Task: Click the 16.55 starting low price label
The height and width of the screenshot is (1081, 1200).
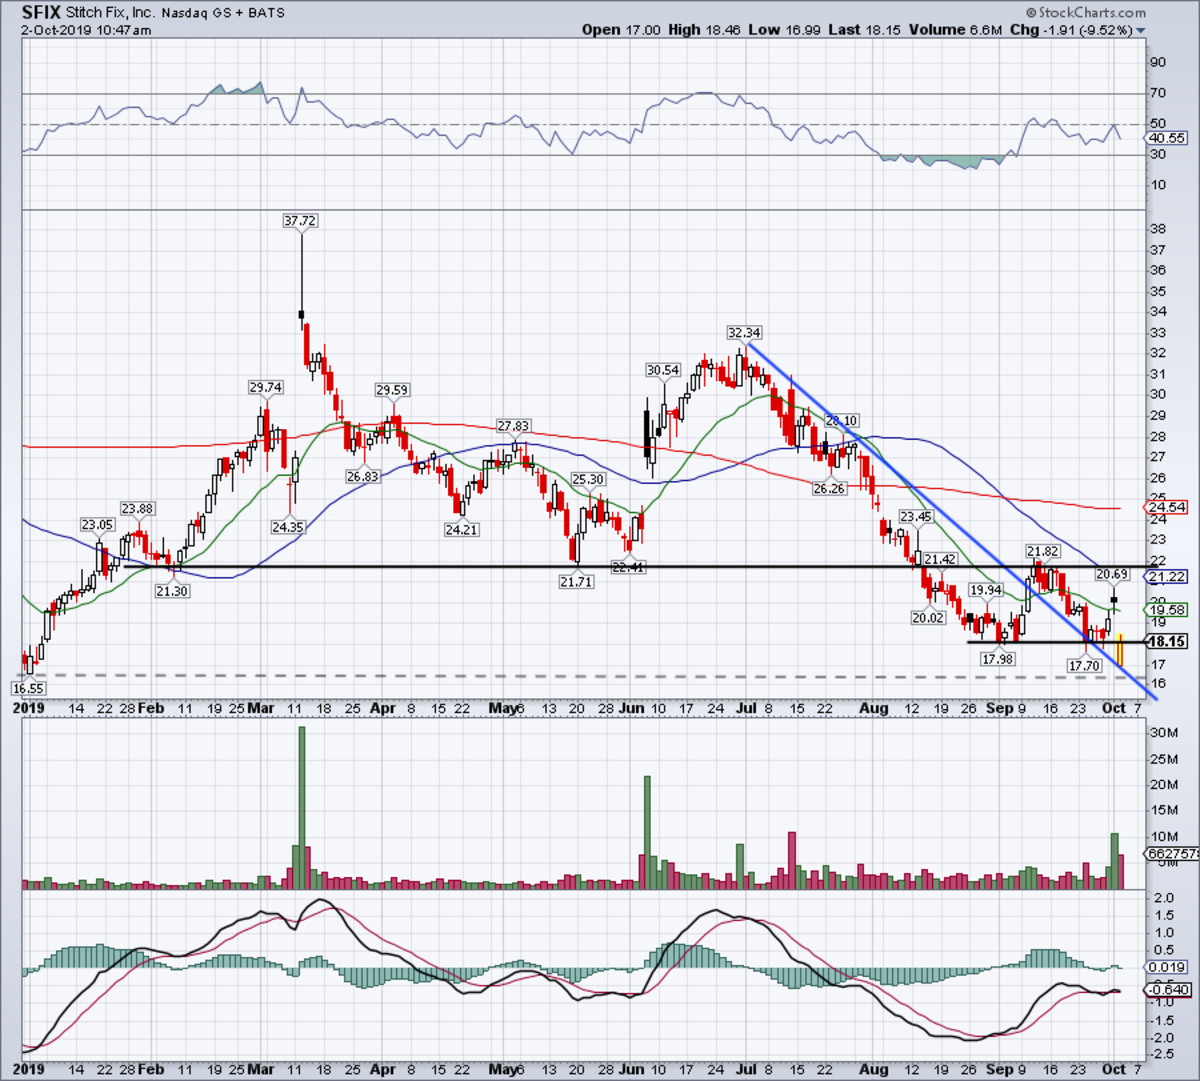Action: (29, 689)
